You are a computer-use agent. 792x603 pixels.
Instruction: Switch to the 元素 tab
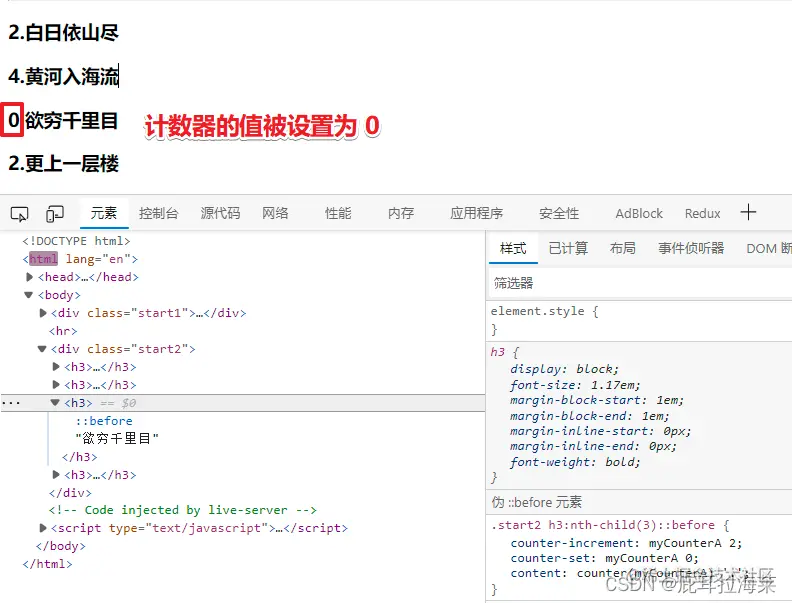pyautogui.click(x=104, y=213)
